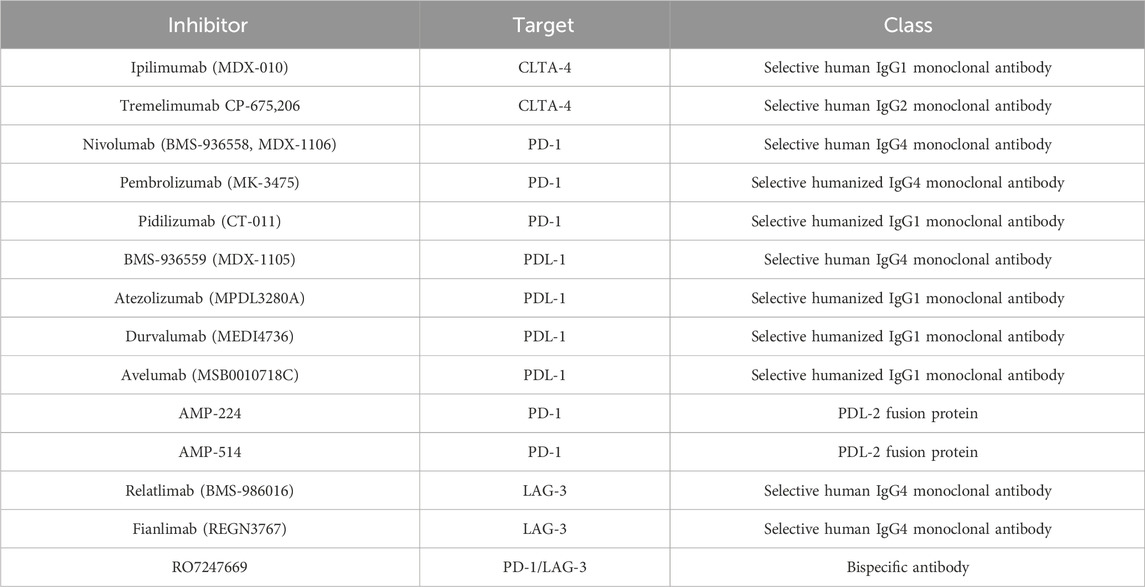
Task: Click the PD-1/LAG-3 target cell
Action: tap(545, 568)
